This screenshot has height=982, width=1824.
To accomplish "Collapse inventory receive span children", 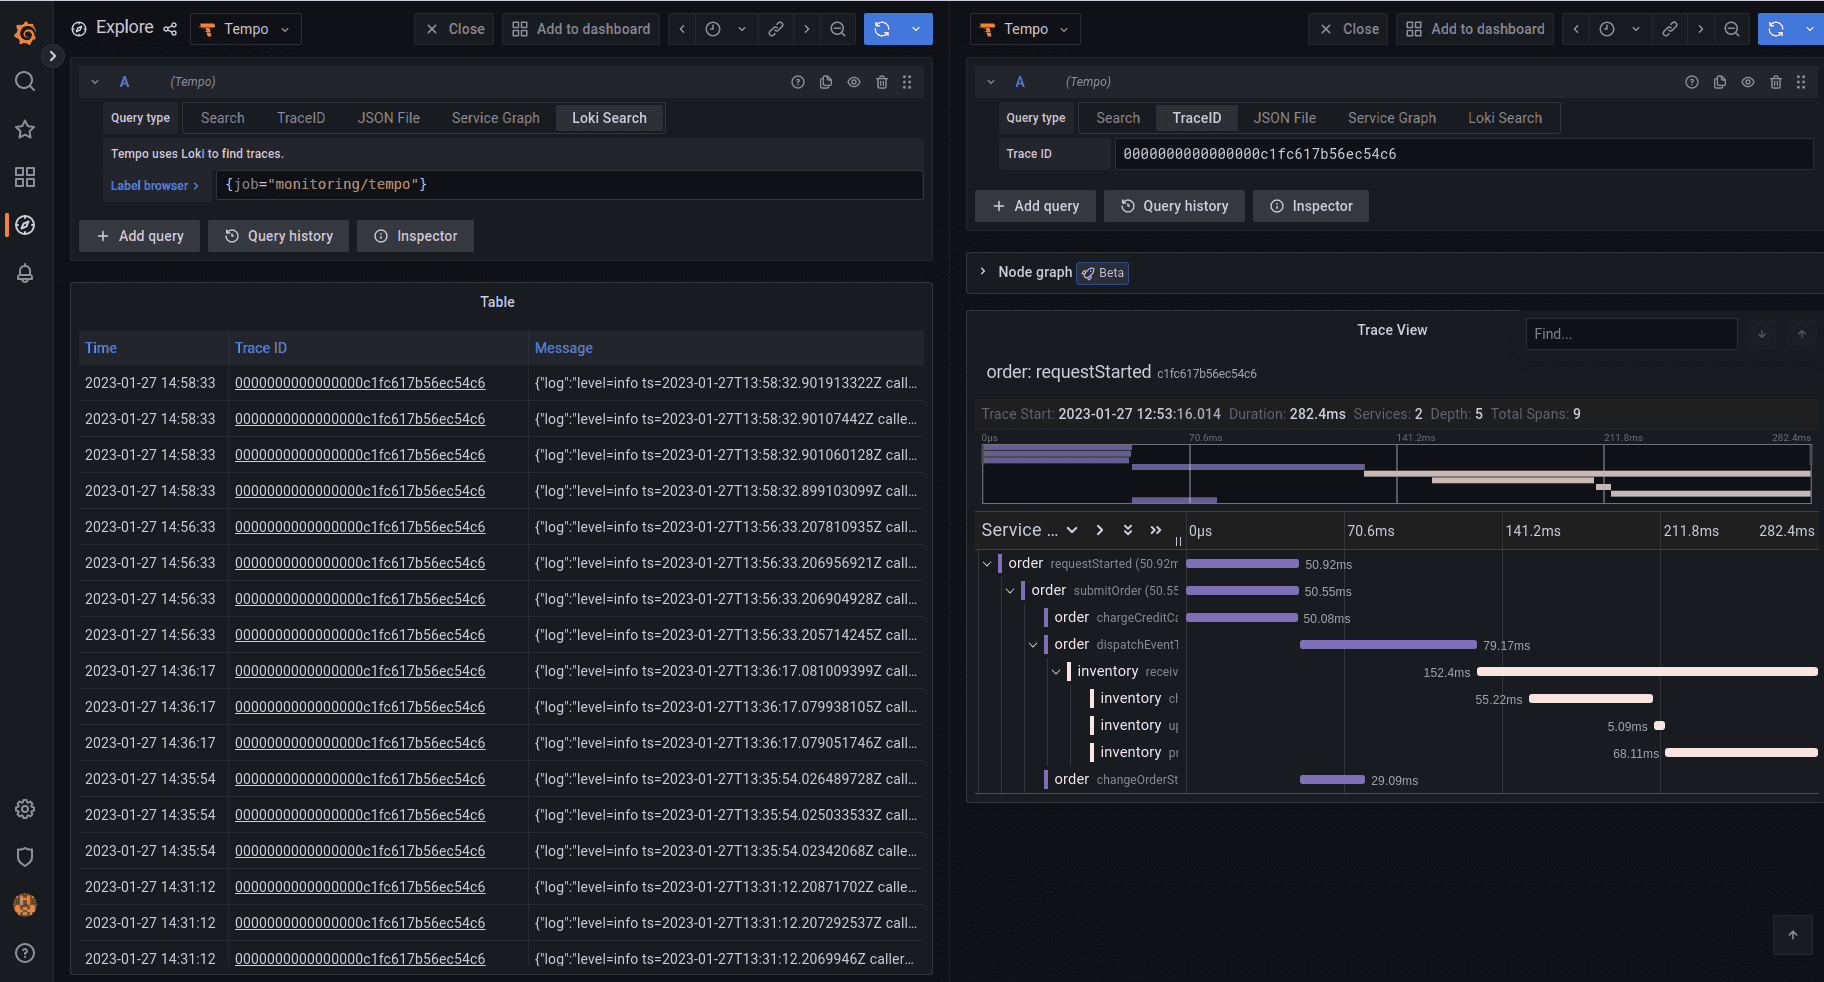I will [x=1056, y=672].
